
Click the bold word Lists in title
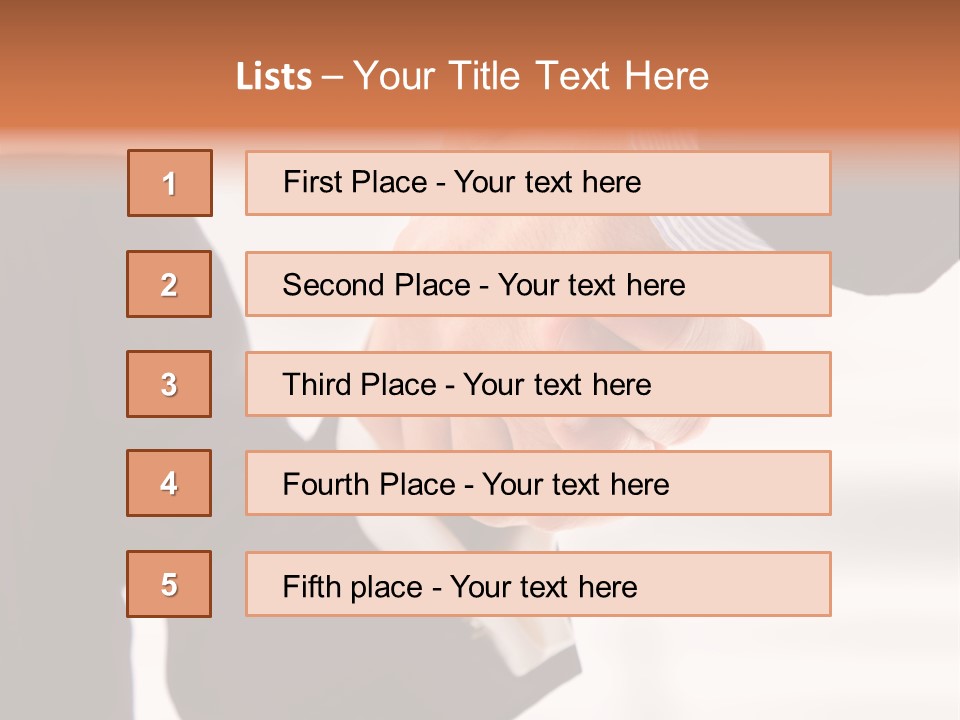click(274, 77)
